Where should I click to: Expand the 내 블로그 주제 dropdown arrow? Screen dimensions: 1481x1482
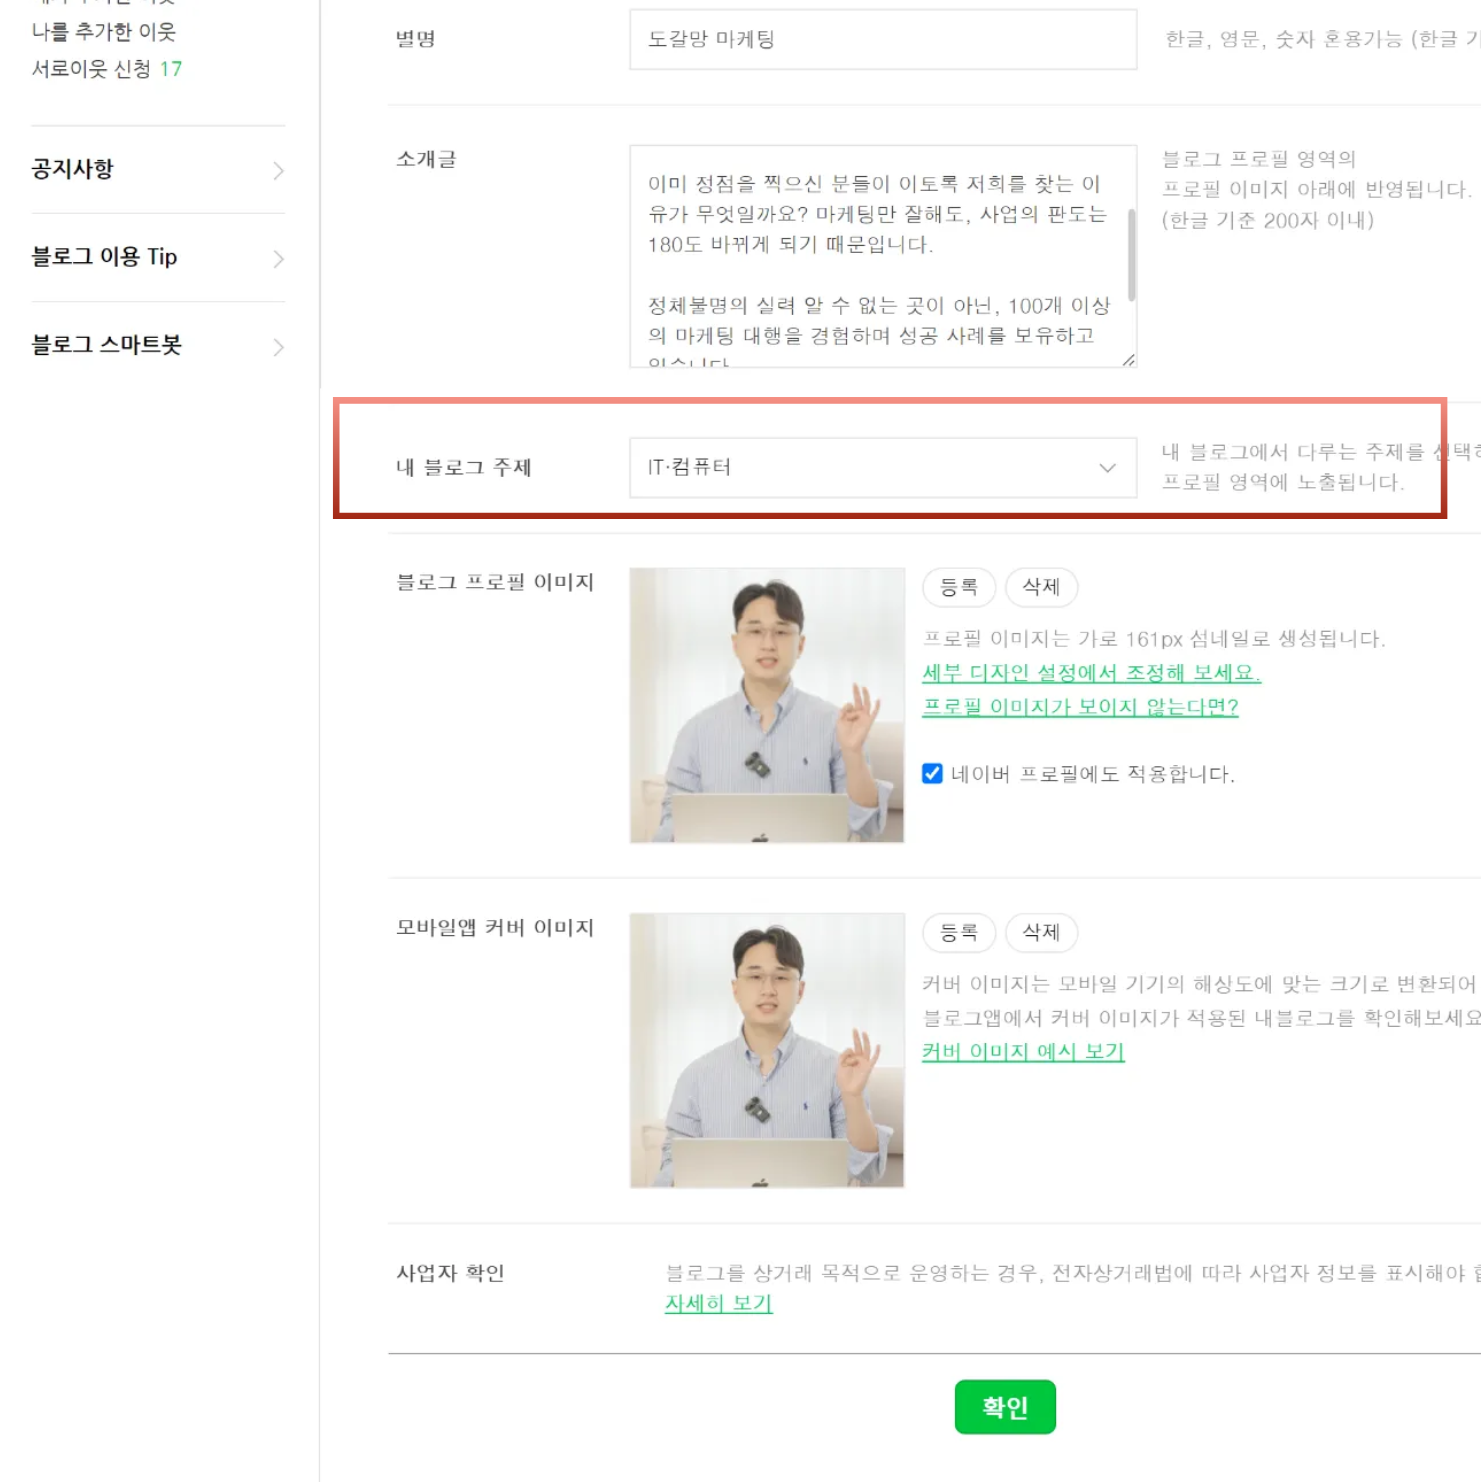(x=1107, y=467)
